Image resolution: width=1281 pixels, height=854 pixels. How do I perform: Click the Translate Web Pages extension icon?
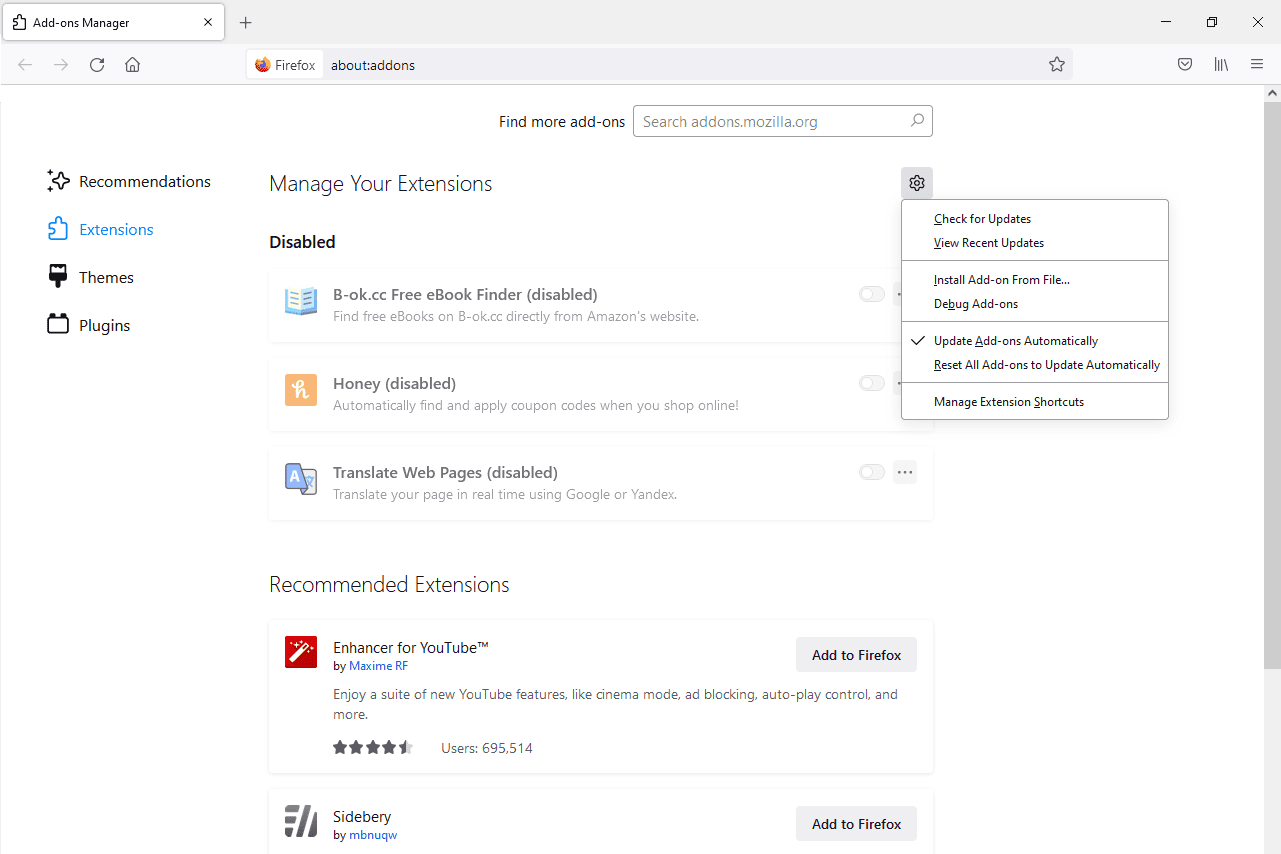(x=301, y=479)
